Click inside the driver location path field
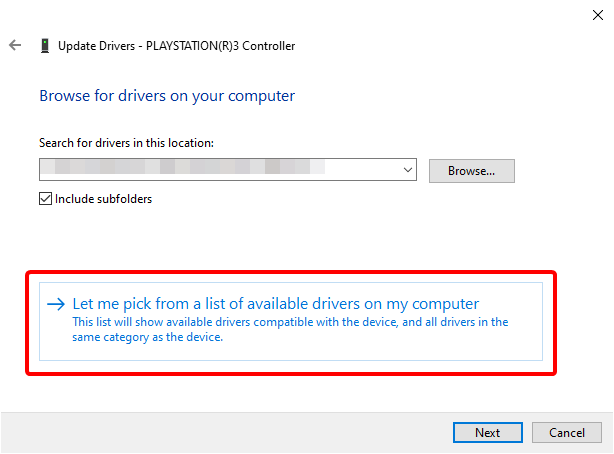614x454 pixels. click(220, 171)
